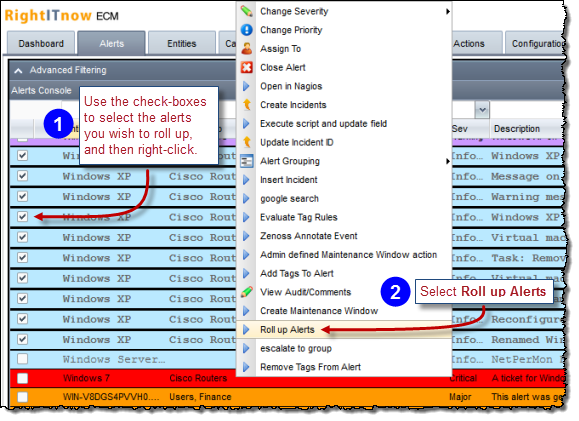
Task: Open the Entities tab
Action: coord(182,44)
